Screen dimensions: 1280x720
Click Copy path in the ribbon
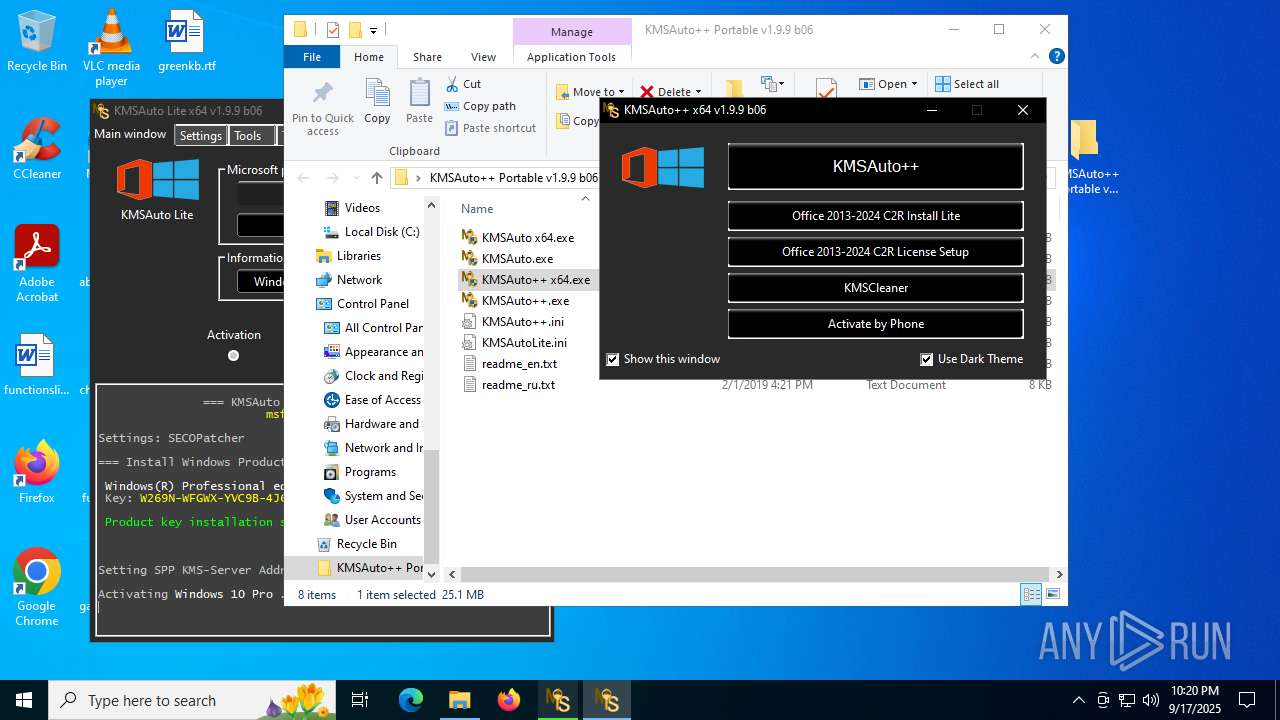coord(480,106)
